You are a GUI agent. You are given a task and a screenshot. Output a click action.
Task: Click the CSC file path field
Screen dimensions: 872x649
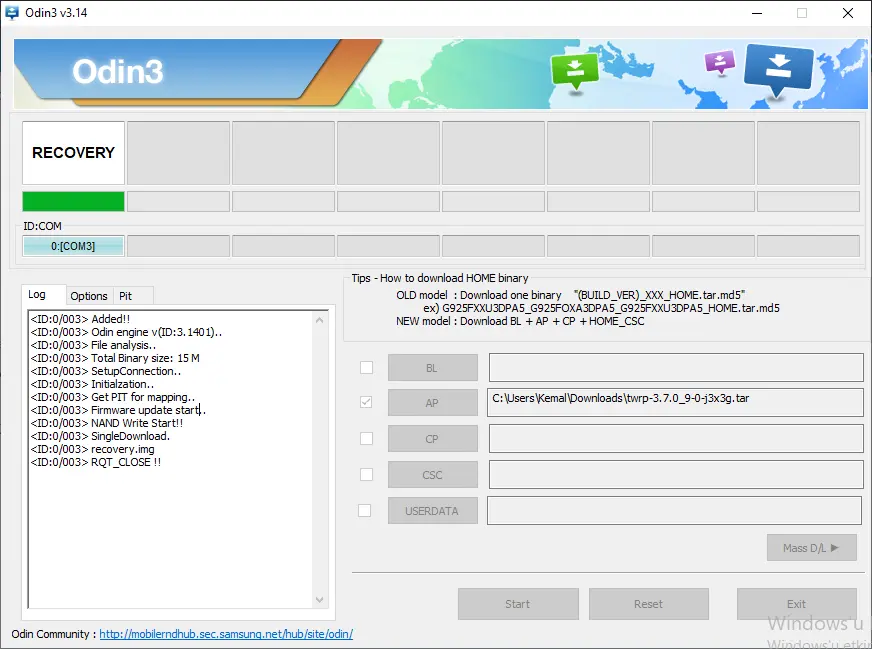pos(676,474)
